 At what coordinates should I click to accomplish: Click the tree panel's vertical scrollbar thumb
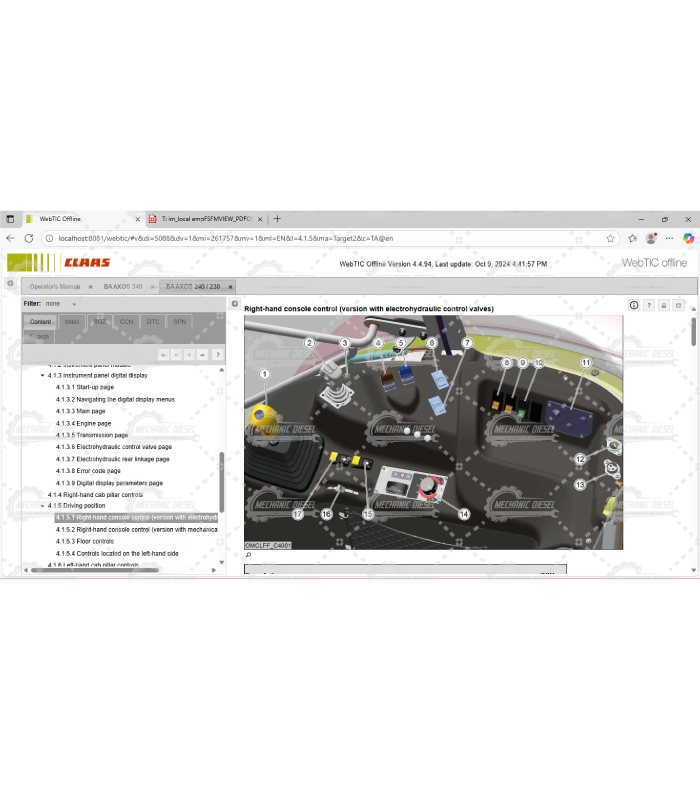click(222, 480)
